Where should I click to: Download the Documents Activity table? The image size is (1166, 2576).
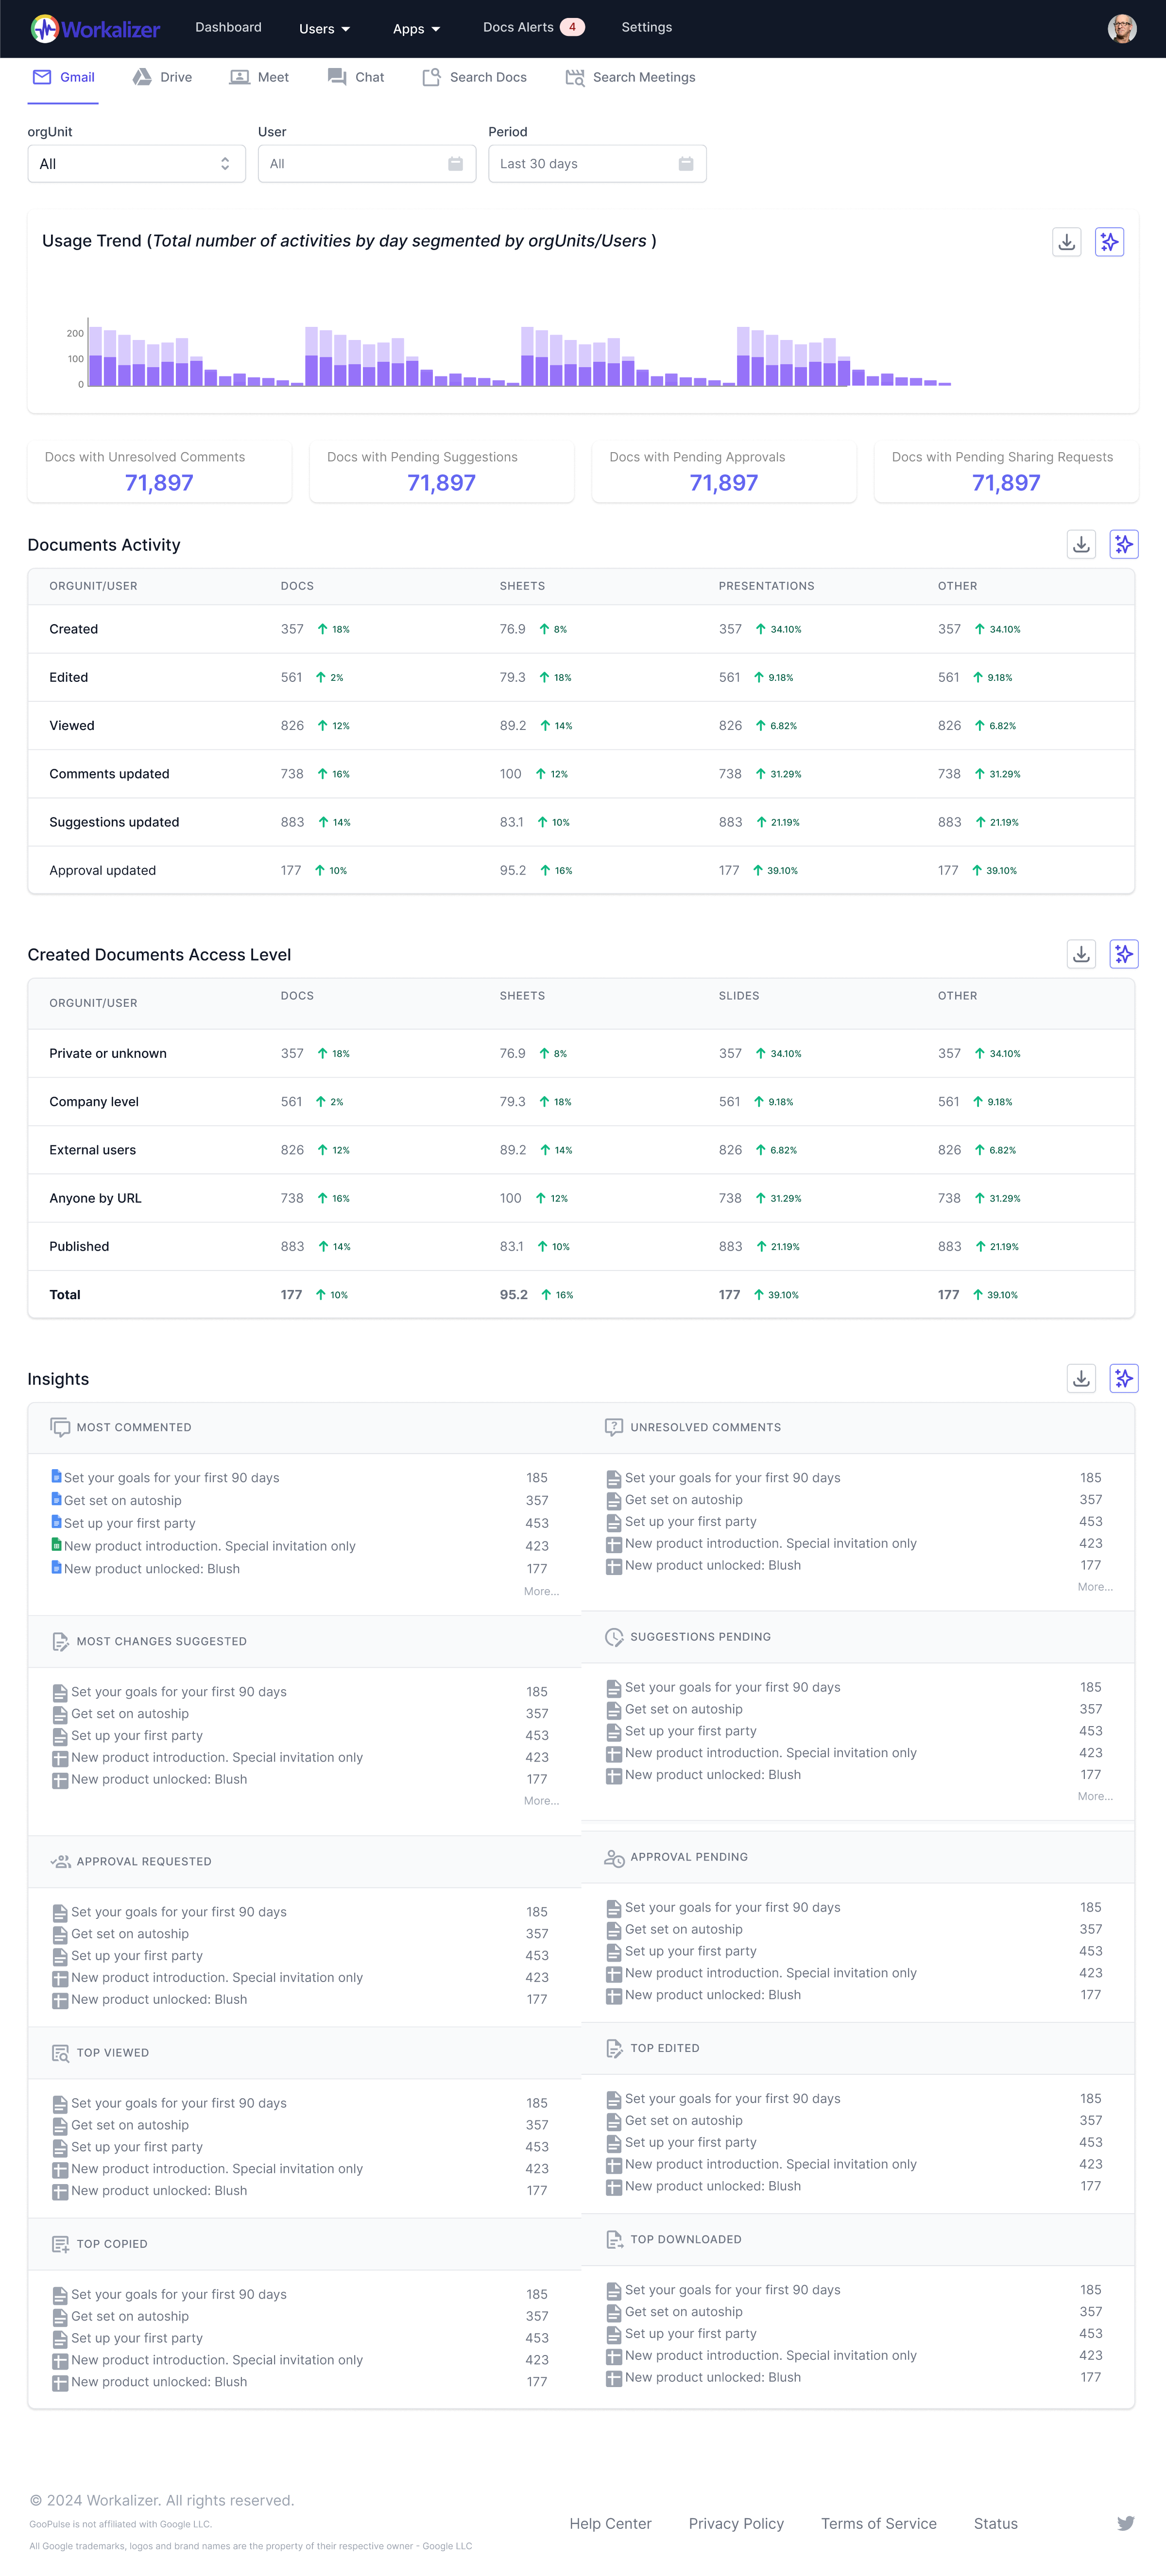1081,544
